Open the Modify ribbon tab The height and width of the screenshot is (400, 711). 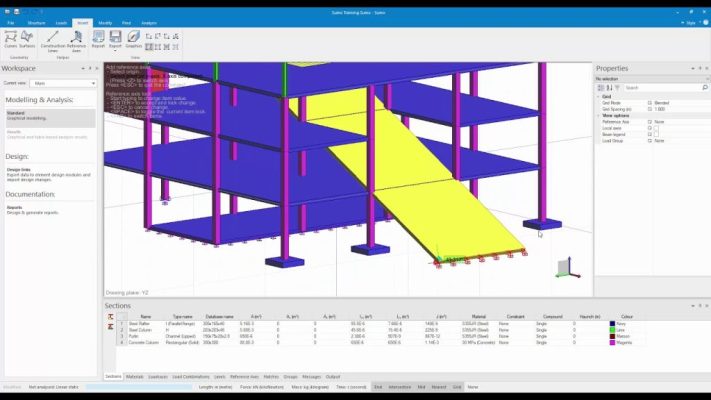pos(105,21)
